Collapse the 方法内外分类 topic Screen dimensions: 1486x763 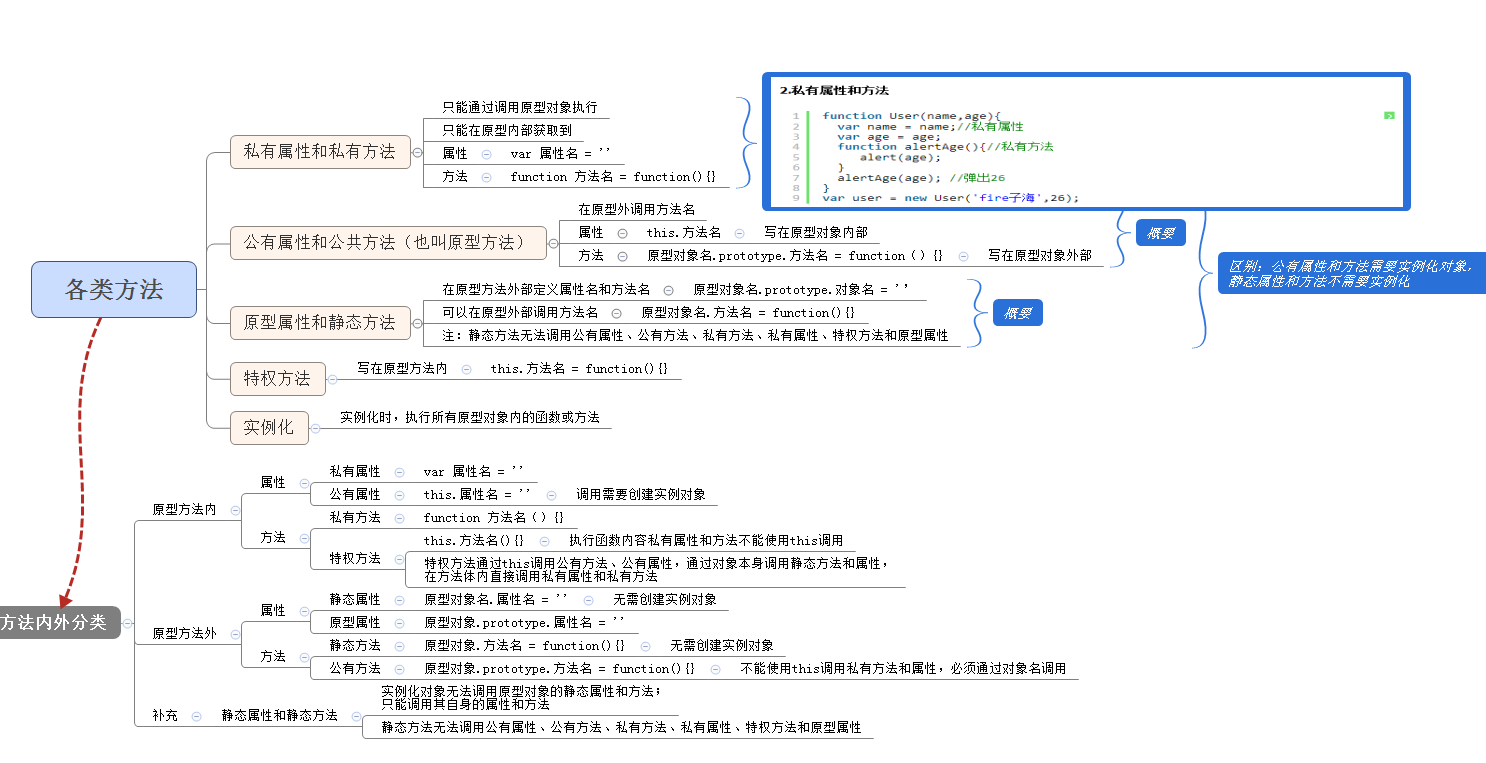(x=127, y=623)
